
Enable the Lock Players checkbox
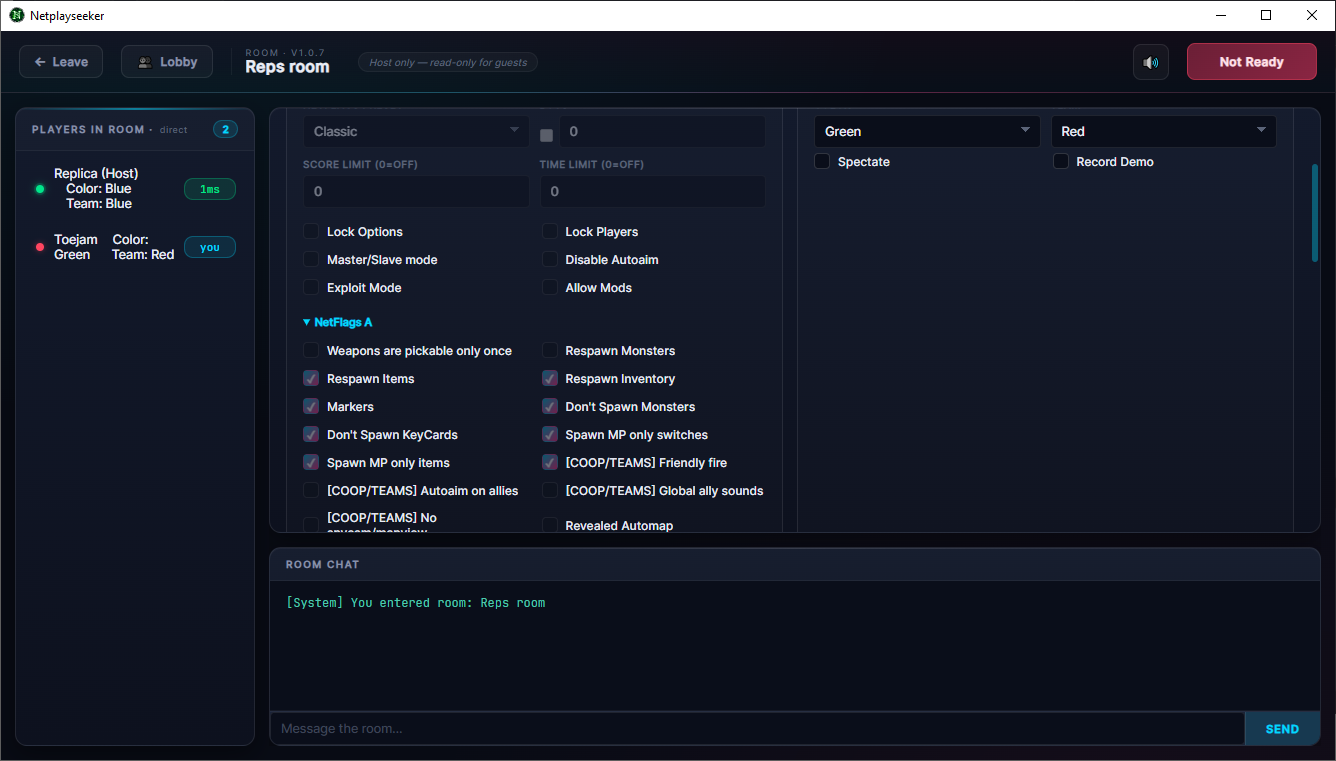click(550, 231)
